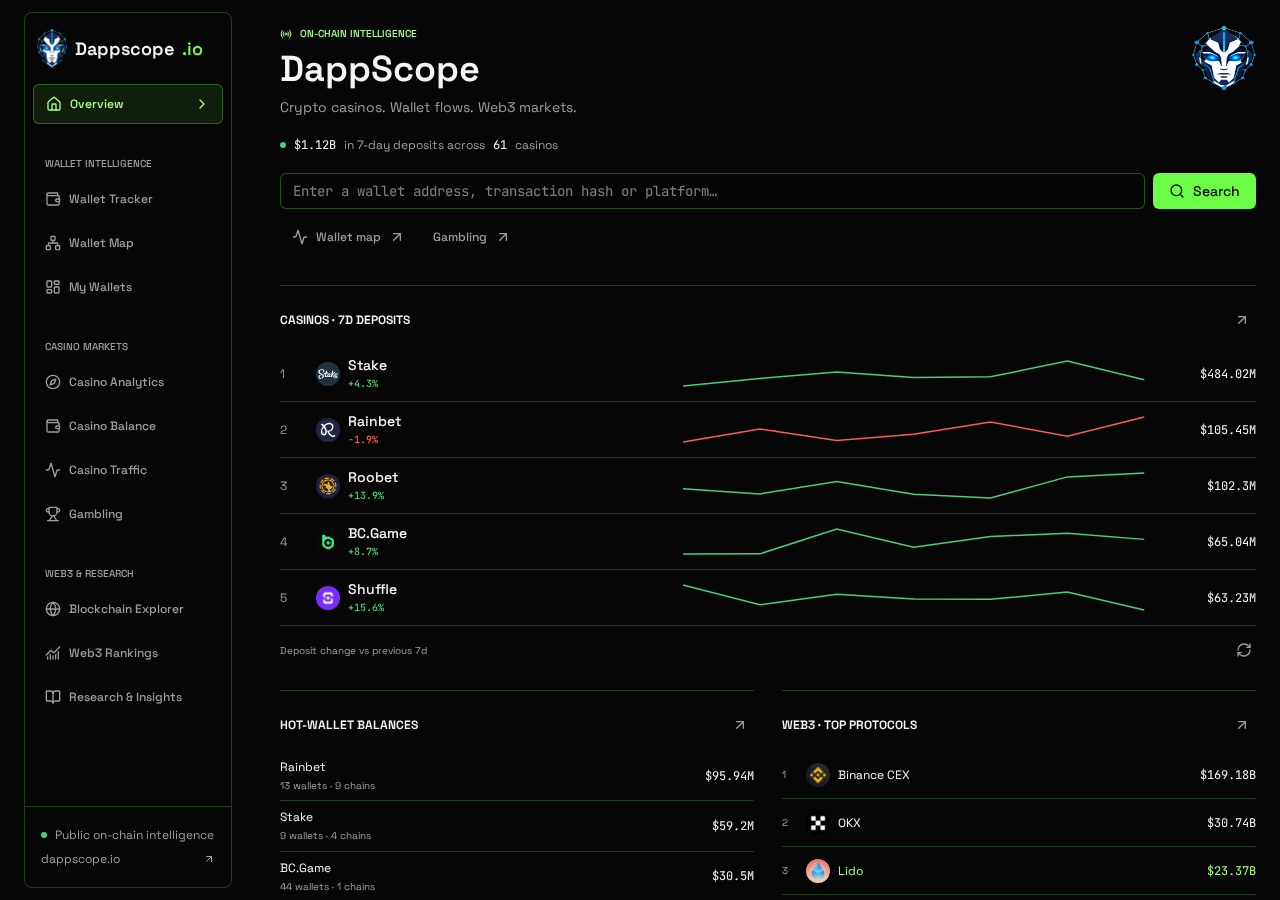1280x900 pixels.
Task: Click the Shuffle casino logo
Action: coord(328,598)
